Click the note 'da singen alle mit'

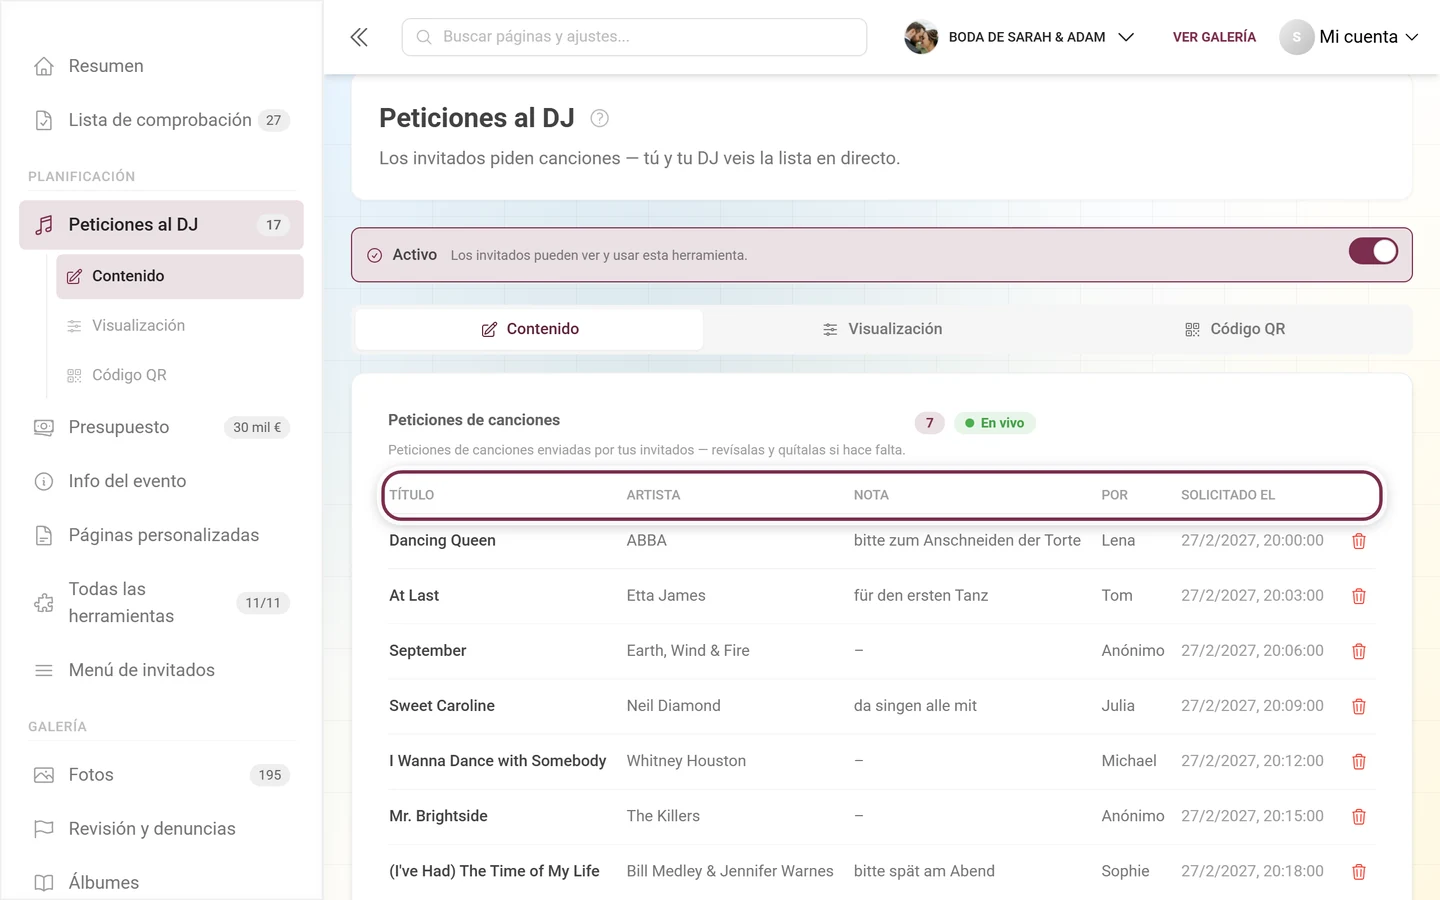(915, 705)
